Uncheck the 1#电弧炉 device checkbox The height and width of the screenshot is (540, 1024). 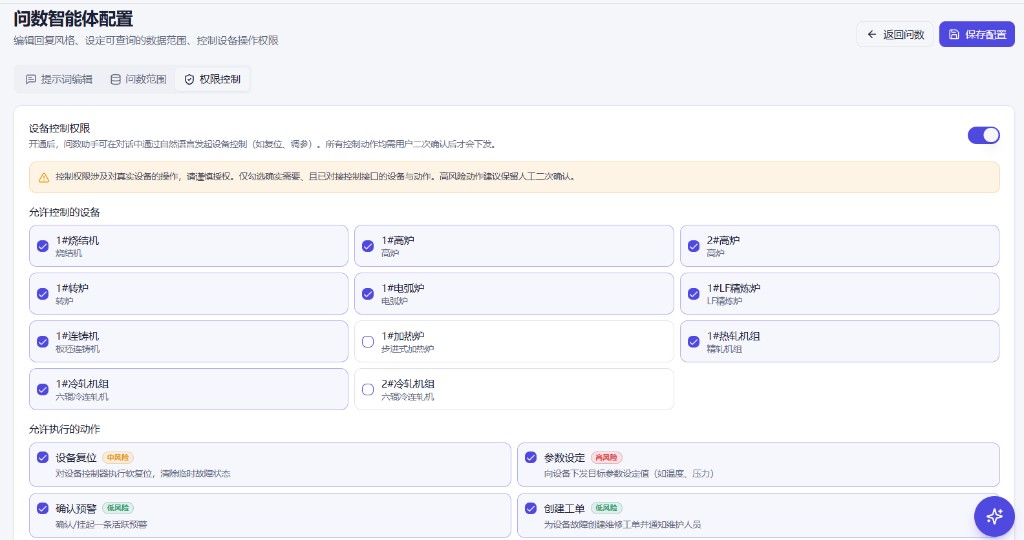[x=368, y=294]
